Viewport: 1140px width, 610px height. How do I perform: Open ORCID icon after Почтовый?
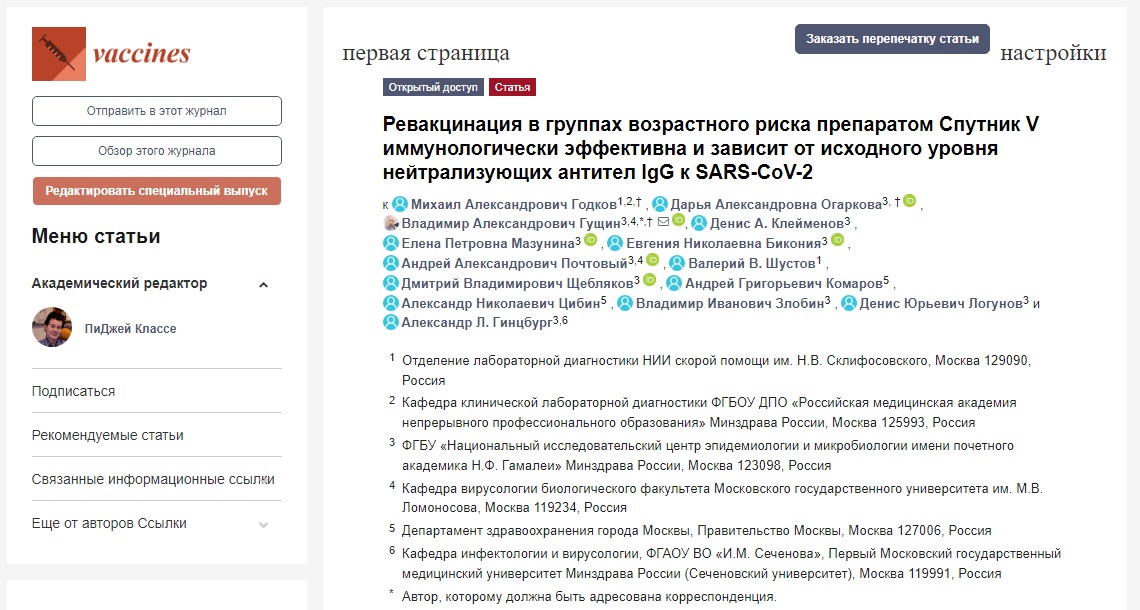click(653, 260)
